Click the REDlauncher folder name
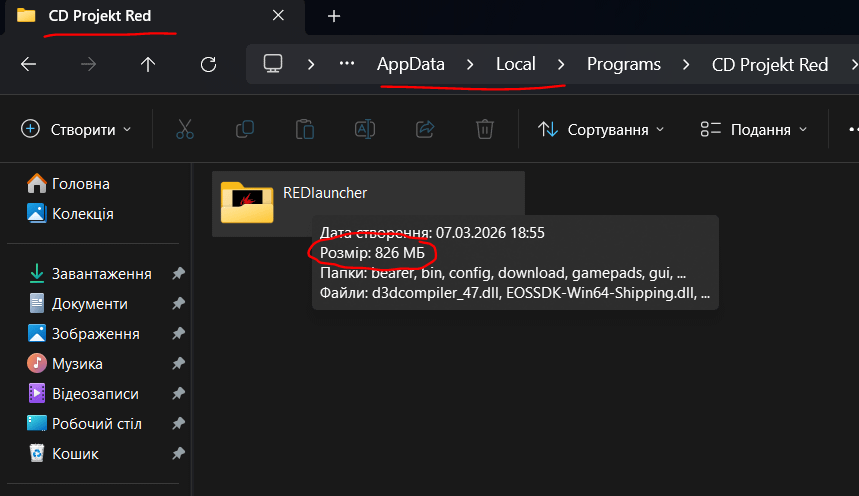The height and width of the screenshot is (496, 859). coord(325,193)
